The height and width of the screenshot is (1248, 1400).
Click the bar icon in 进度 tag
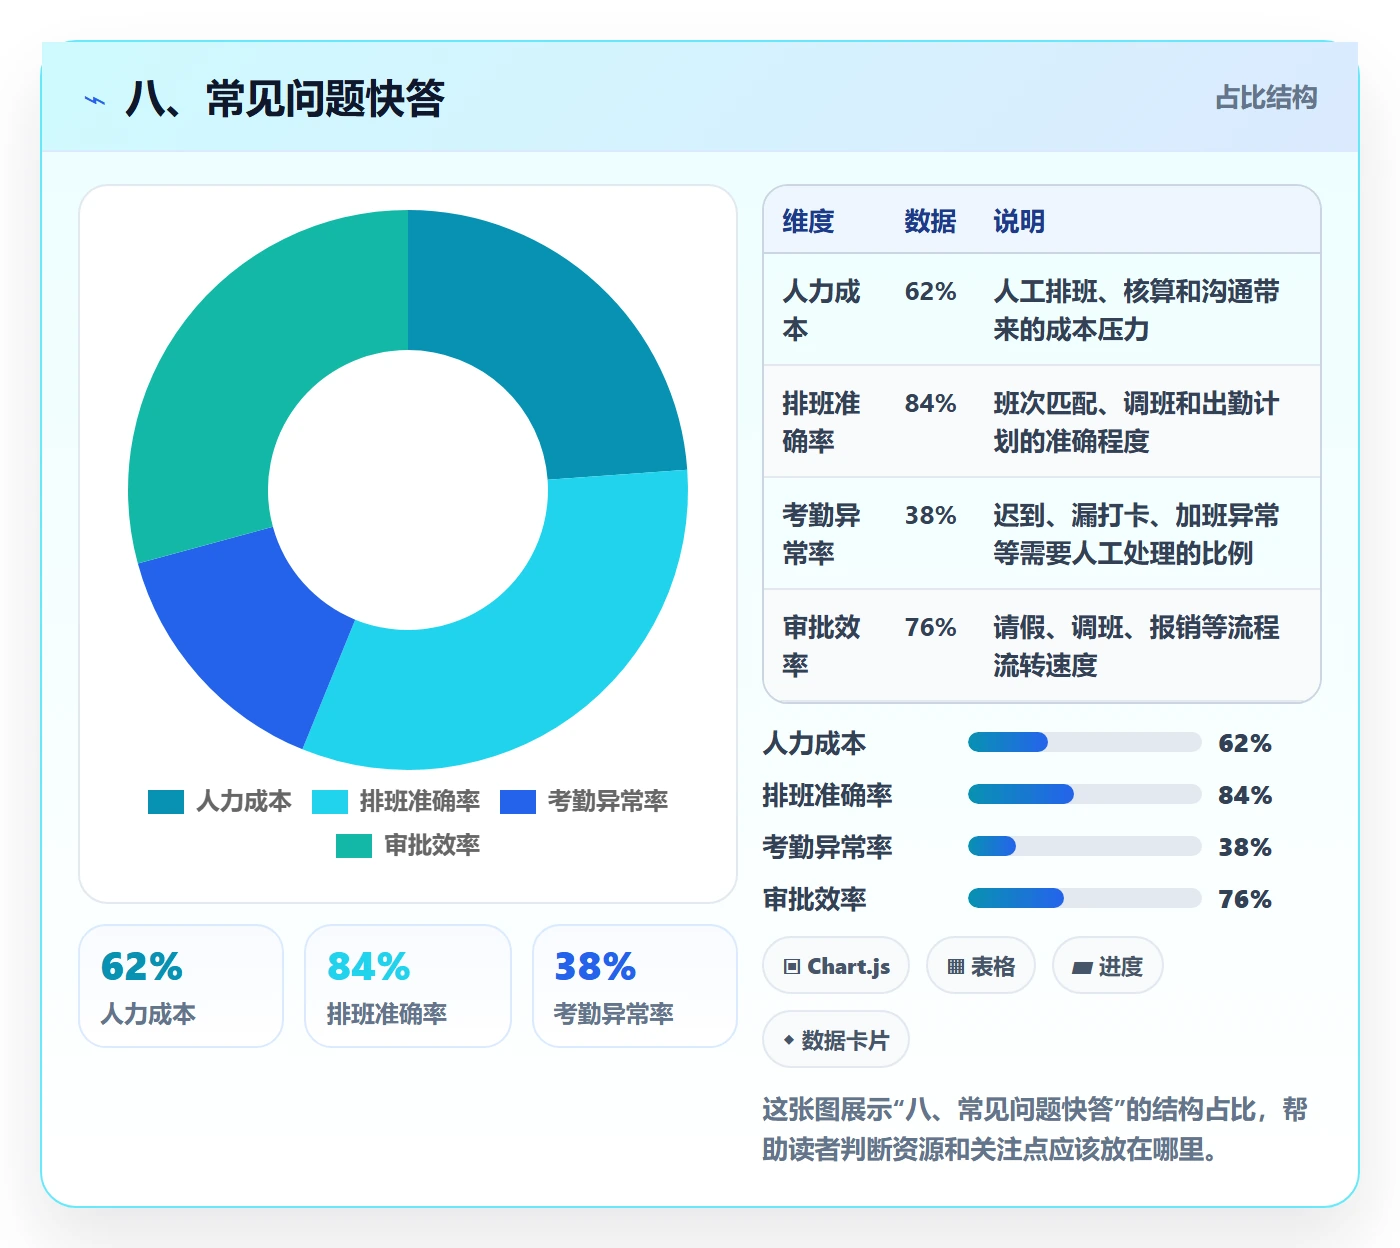[1082, 968]
